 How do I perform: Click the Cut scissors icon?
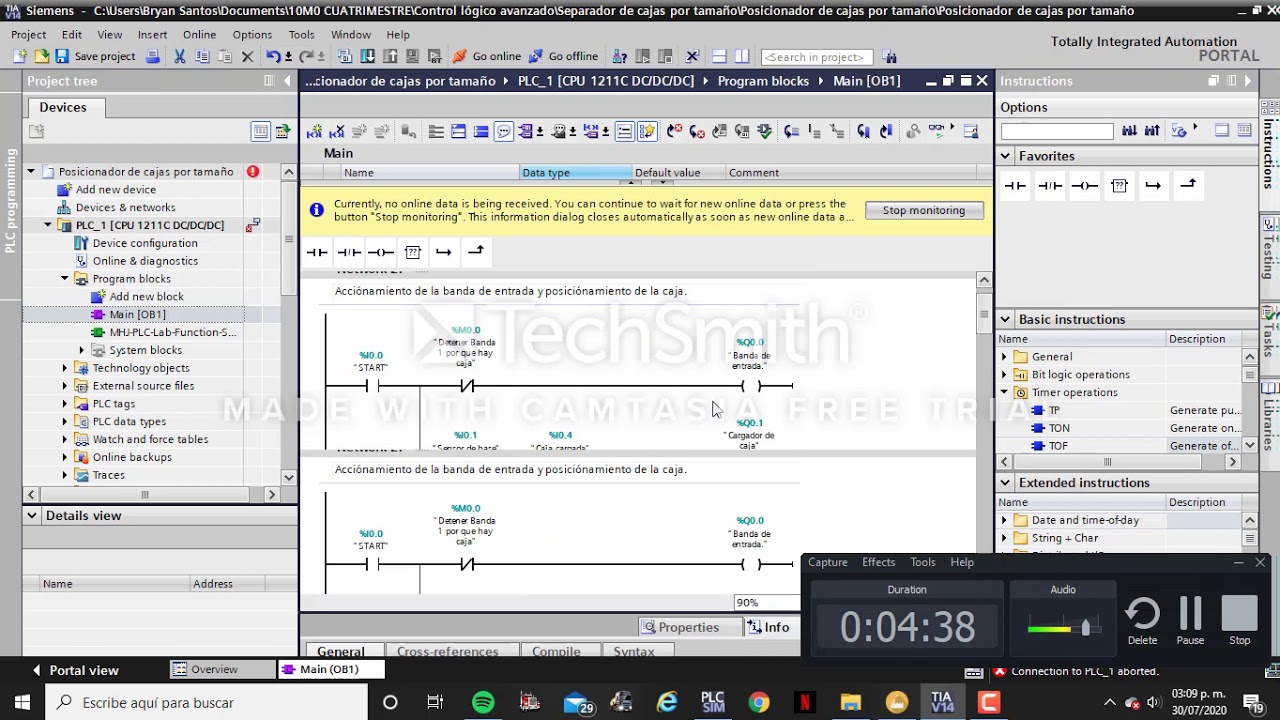point(180,57)
